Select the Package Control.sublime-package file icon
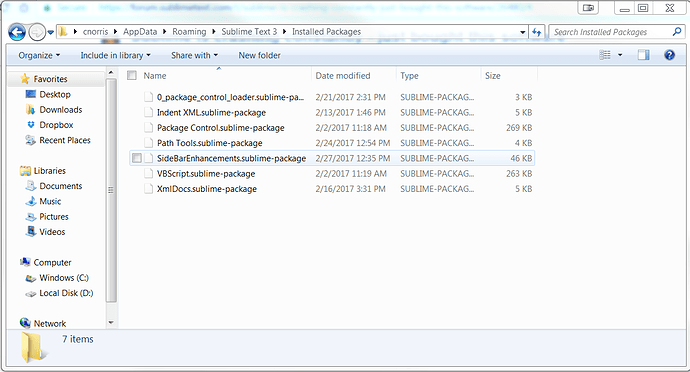The width and height of the screenshot is (690, 372). (x=149, y=128)
